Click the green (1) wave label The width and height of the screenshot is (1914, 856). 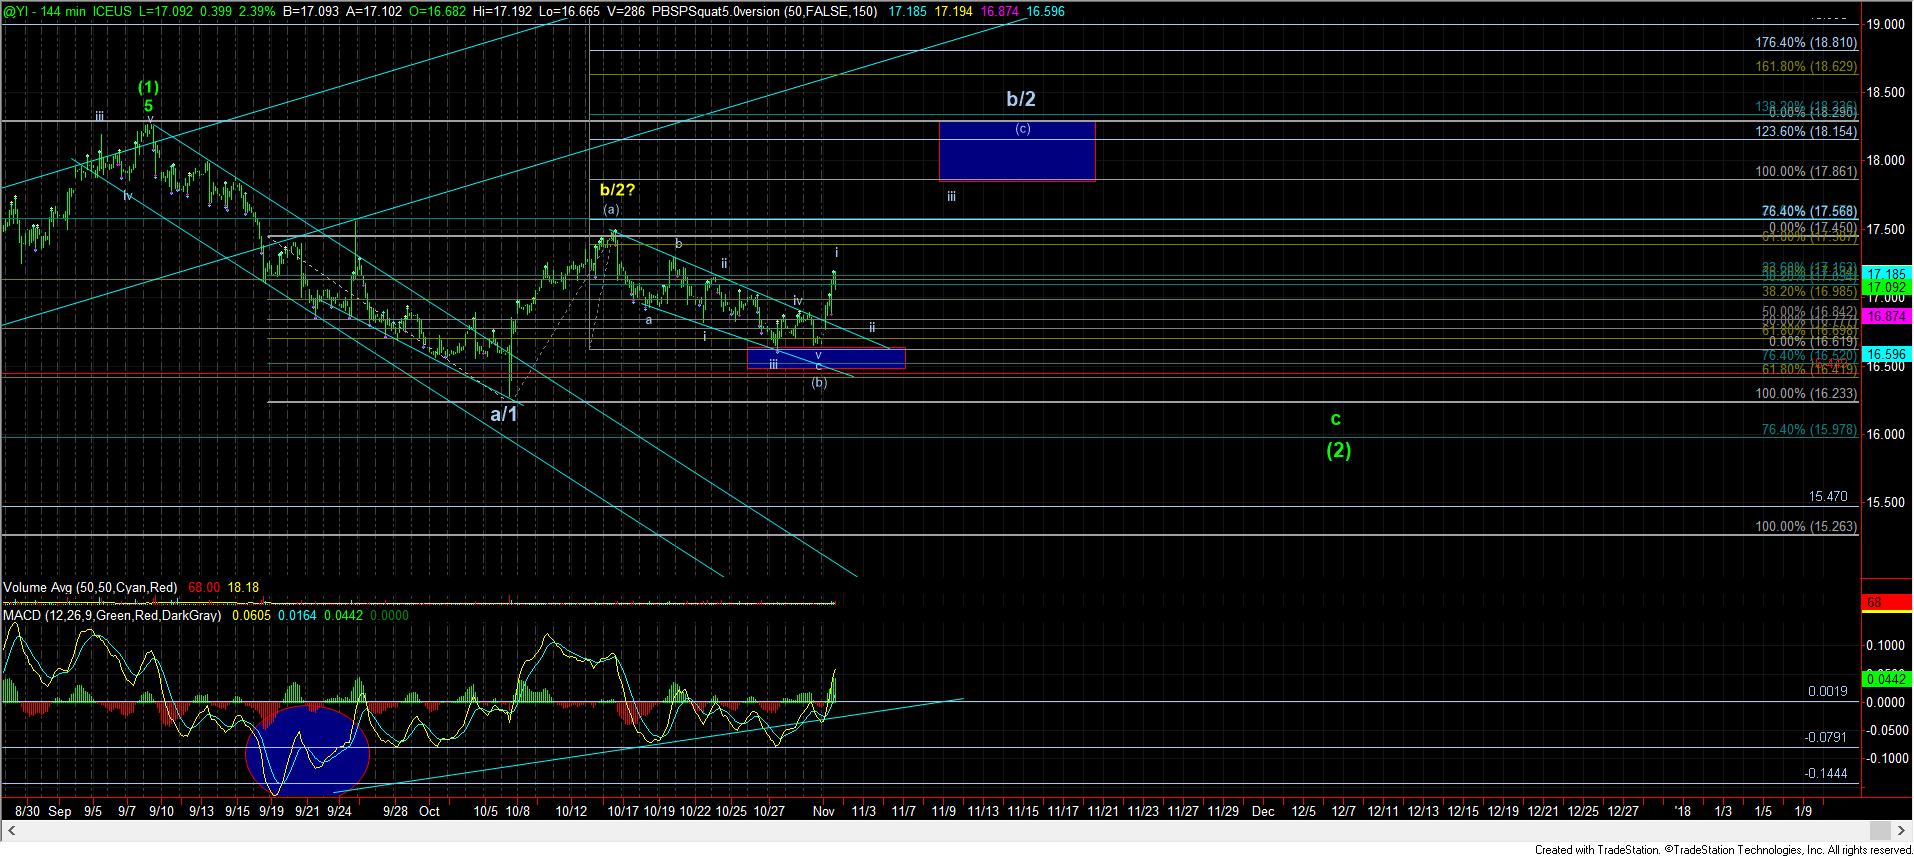click(148, 87)
